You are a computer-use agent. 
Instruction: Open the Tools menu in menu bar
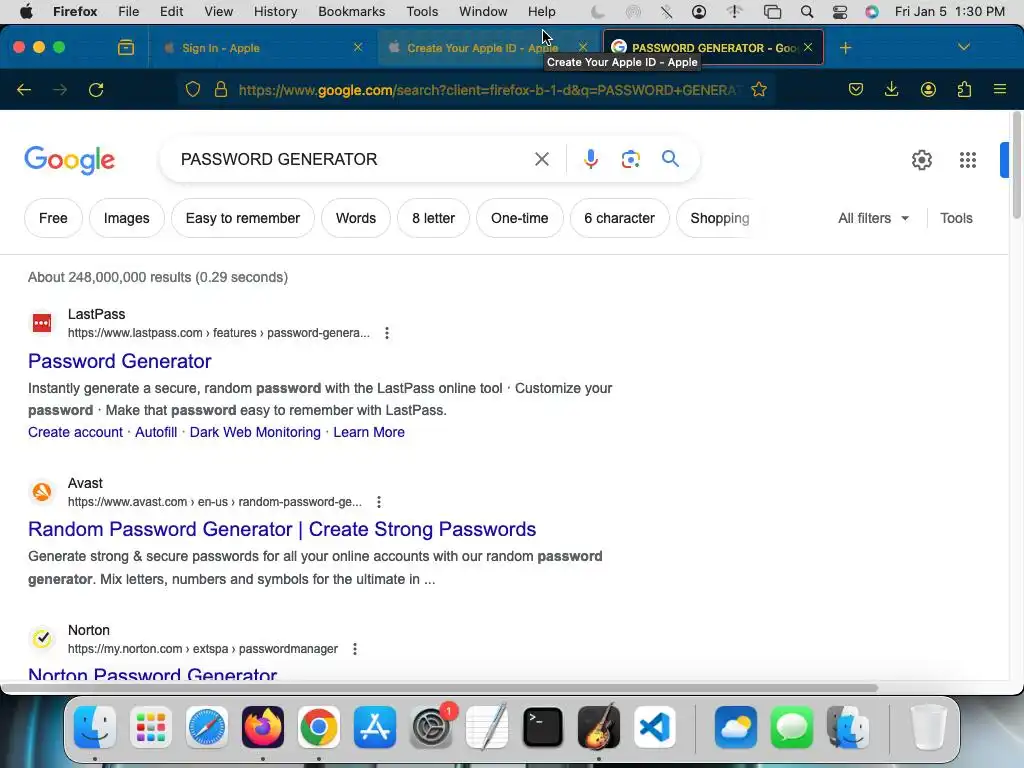[x=422, y=12]
